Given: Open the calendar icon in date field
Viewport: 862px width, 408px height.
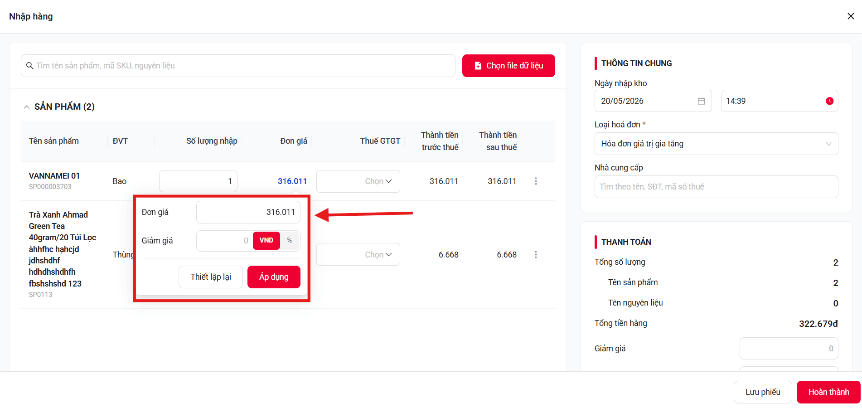Looking at the screenshot, I should pos(701,101).
